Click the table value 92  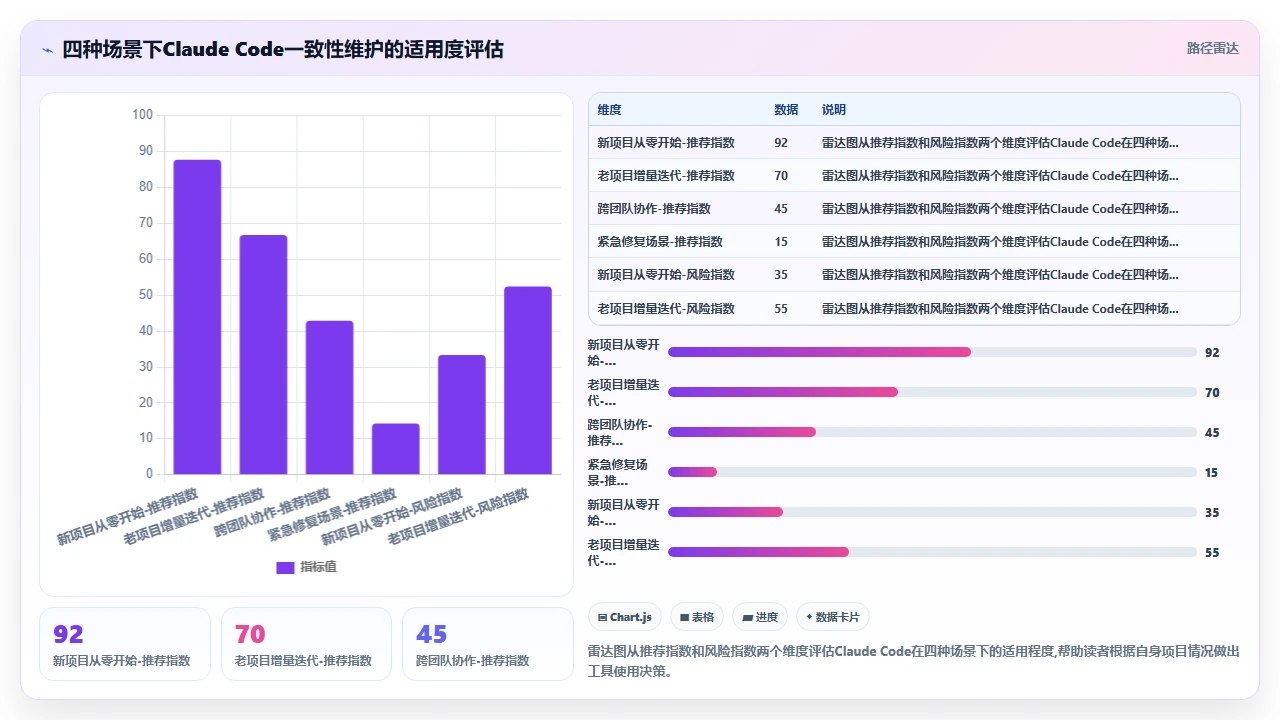[781, 143]
